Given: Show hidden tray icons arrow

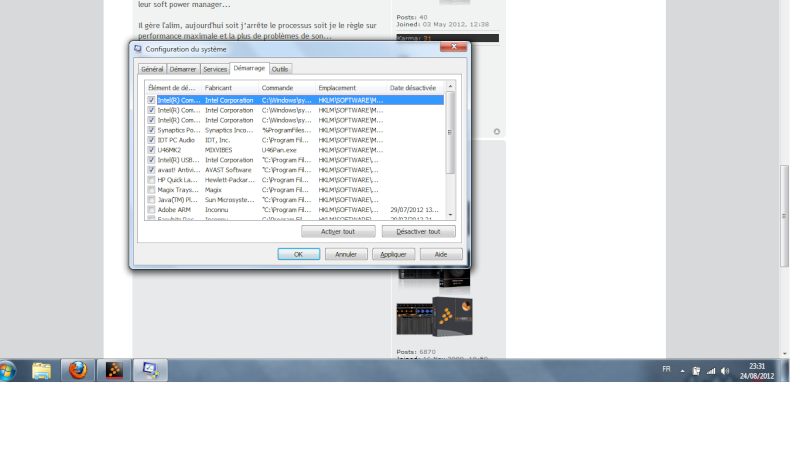Looking at the screenshot, I should [682, 371].
